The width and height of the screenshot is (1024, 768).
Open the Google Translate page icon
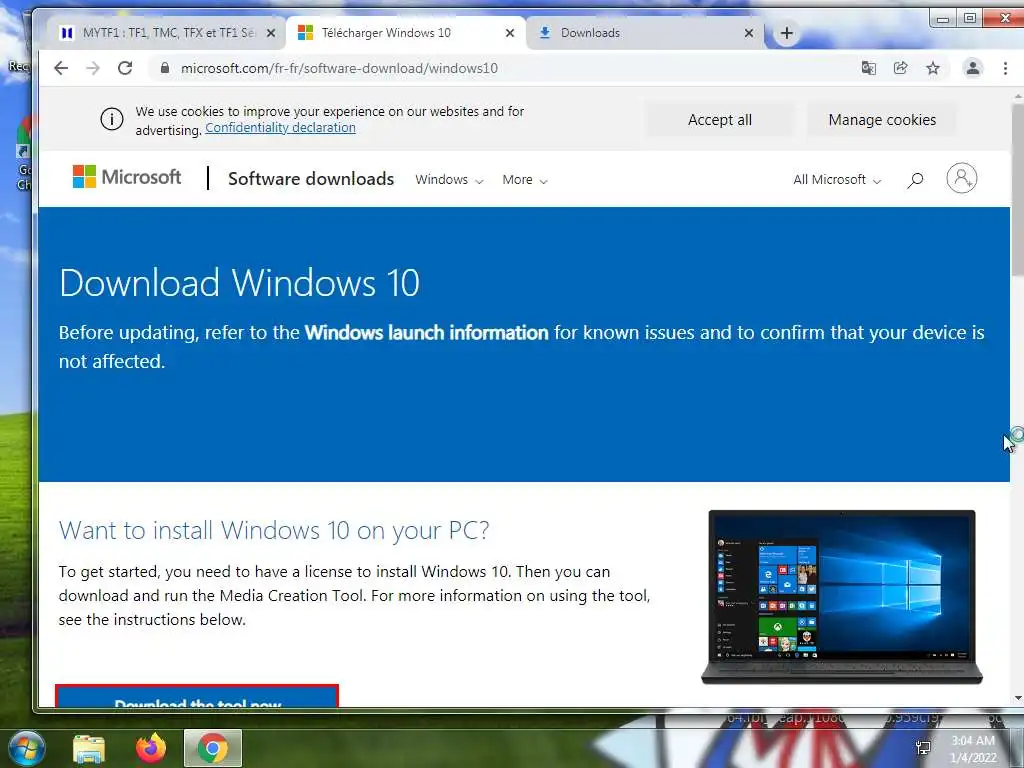click(869, 68)
